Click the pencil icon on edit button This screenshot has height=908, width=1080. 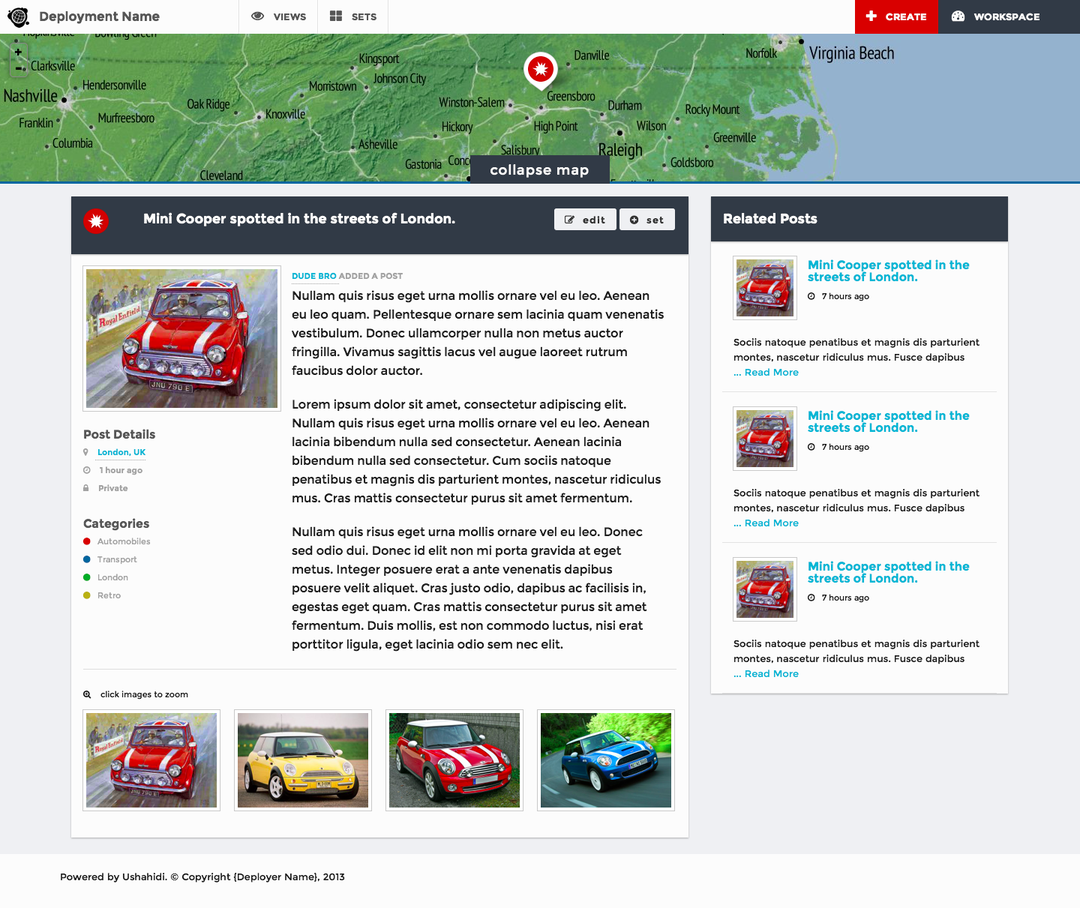(570, 220)
